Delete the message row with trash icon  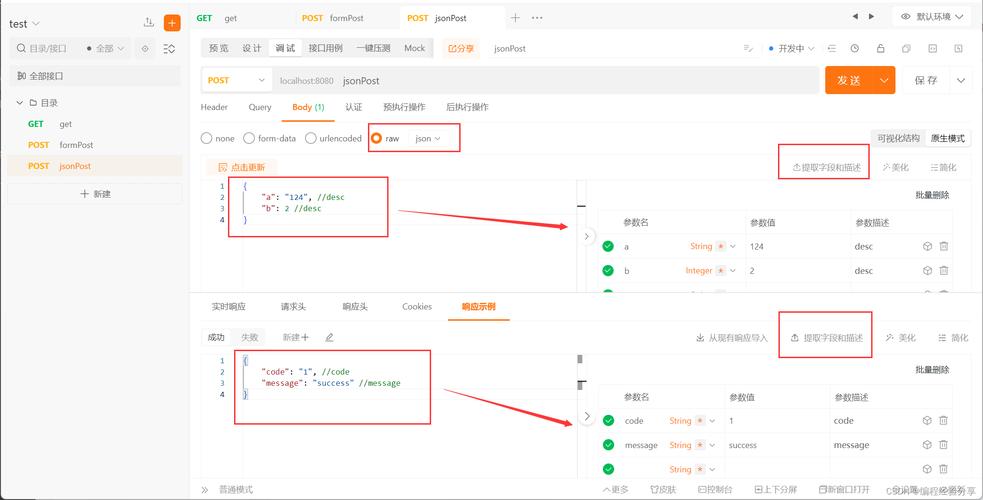click(x=944, y=445)
